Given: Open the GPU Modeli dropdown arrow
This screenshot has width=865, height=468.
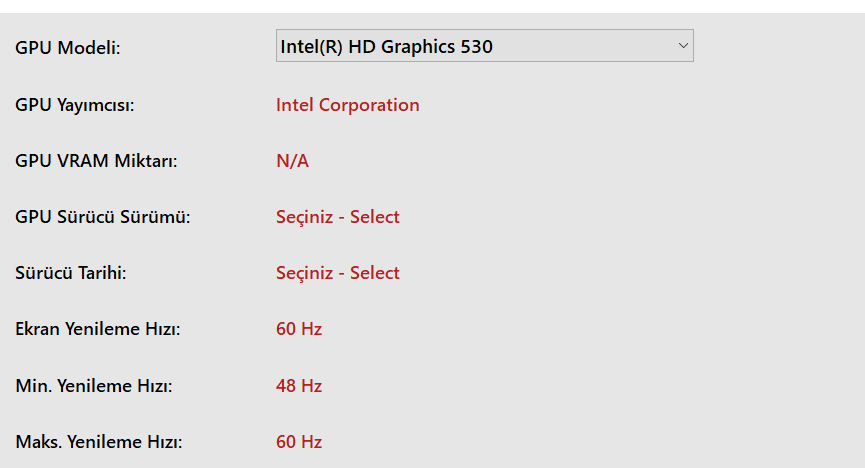Looking at the screenshot, I should click(x=683, y=45).
